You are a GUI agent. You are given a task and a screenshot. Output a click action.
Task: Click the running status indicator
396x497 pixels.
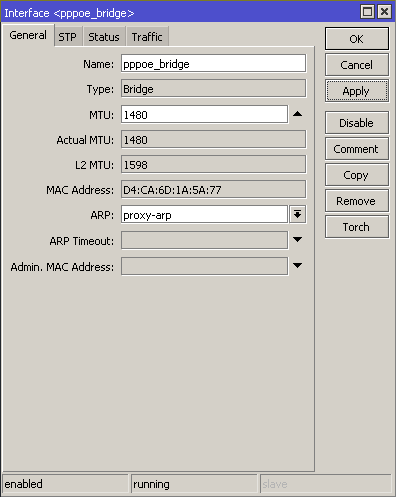pos(194,484)
